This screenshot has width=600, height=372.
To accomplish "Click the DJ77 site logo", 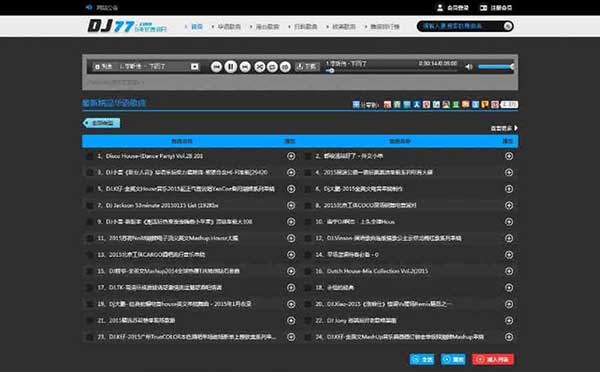I will pyautogui.click(x=126, y=26).
